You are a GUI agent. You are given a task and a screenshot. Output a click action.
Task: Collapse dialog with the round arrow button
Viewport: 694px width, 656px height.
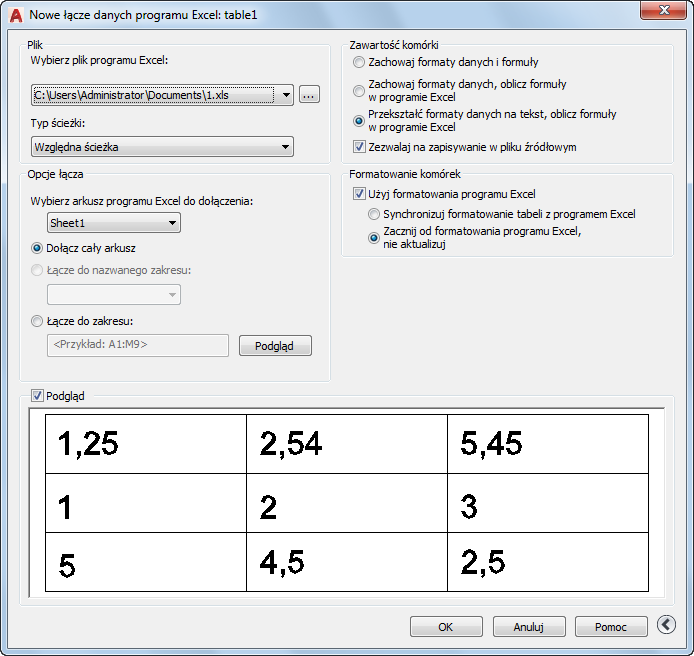(666, 625)
